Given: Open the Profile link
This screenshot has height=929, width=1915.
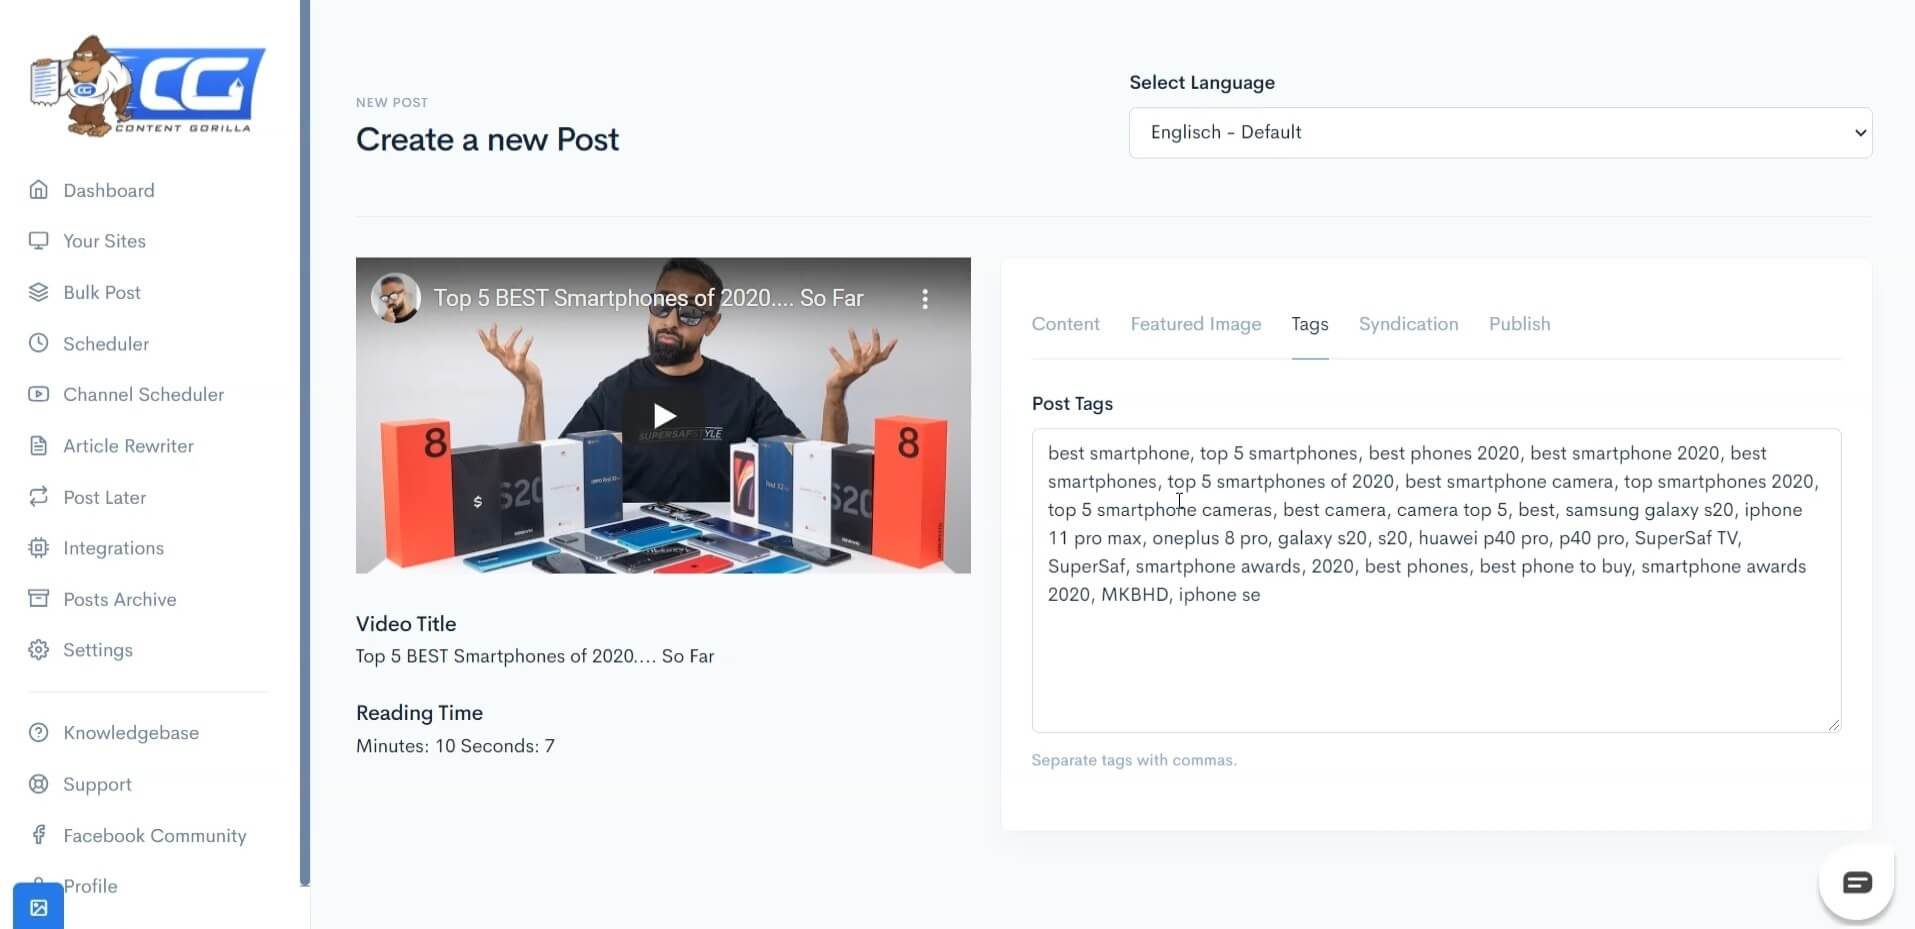Looking at the screenshot, I should tap(90, 886).
